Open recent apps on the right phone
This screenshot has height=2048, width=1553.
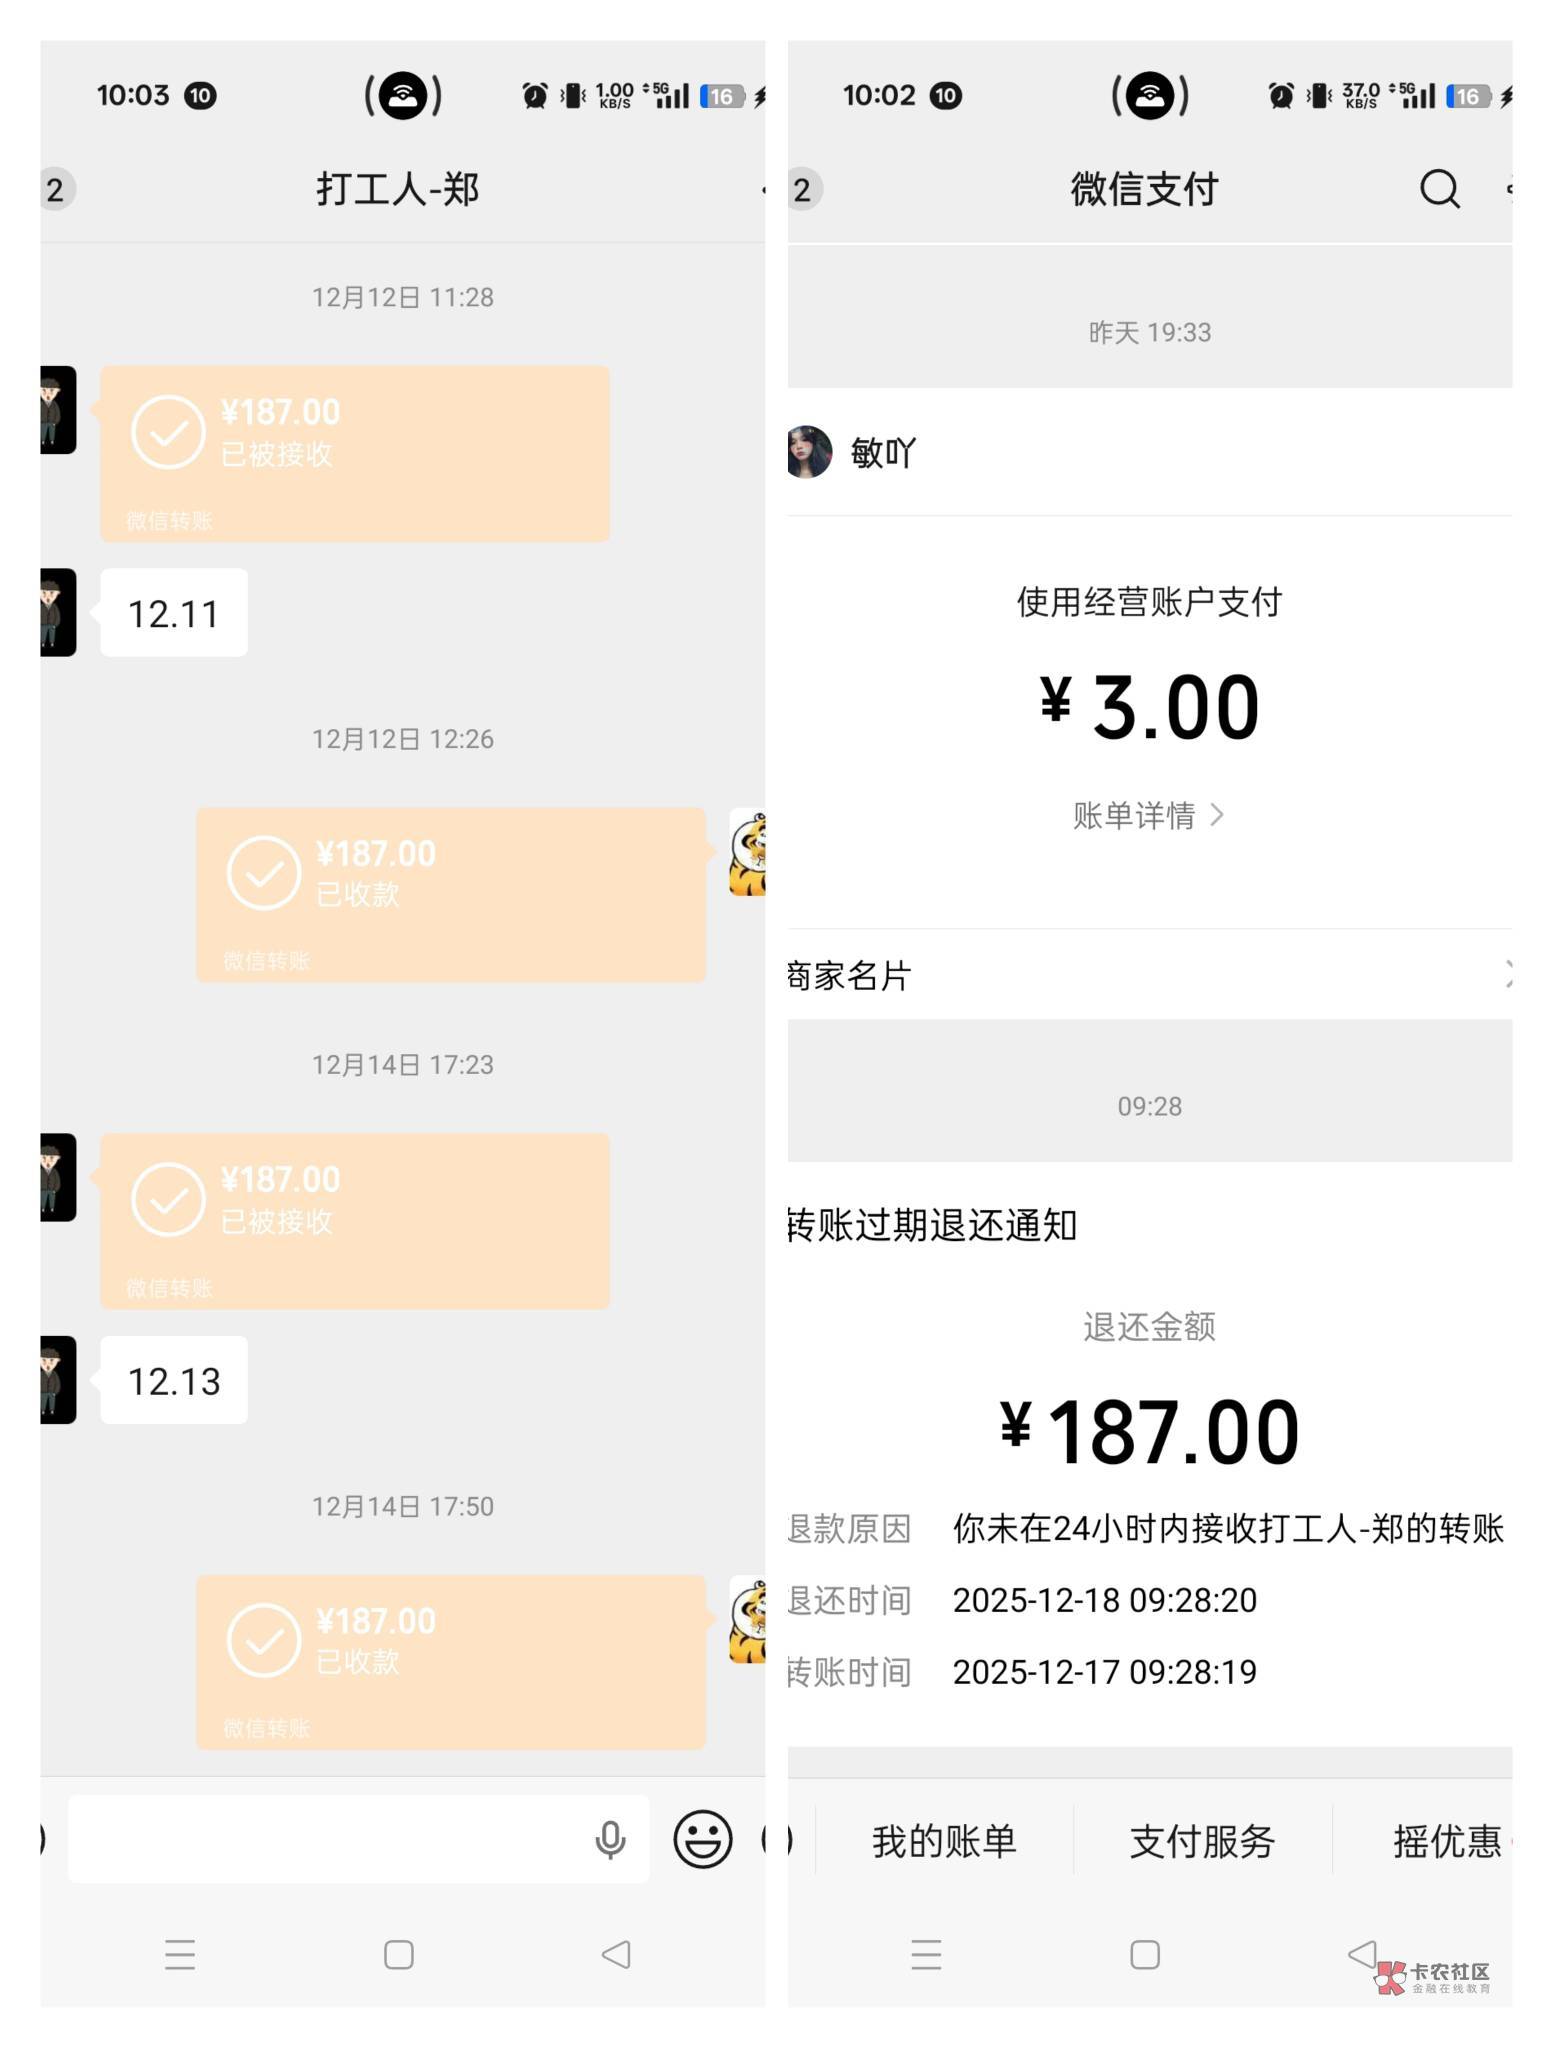pos(926,1954)
